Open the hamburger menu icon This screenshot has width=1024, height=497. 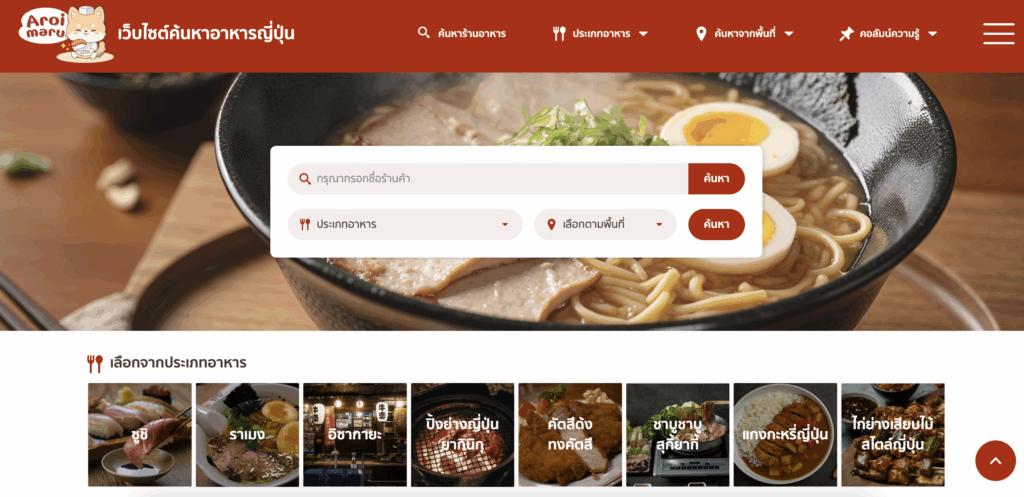999,33
